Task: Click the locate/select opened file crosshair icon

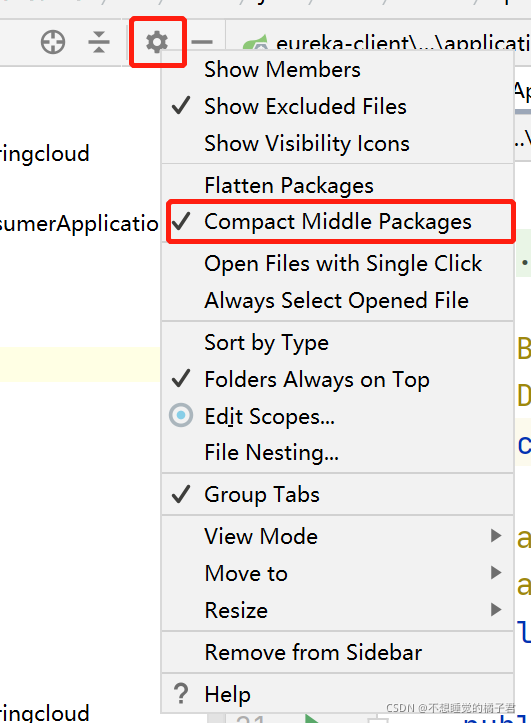Action: tap(53, 42)
